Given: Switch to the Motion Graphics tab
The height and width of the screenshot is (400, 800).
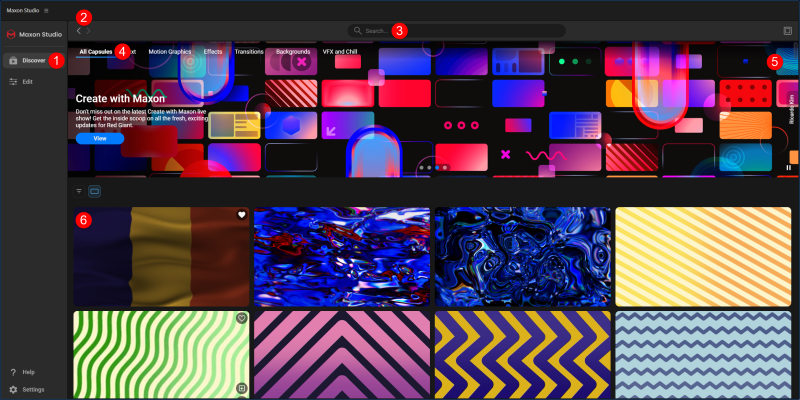Looking at the screenshot, I should 170,51.
